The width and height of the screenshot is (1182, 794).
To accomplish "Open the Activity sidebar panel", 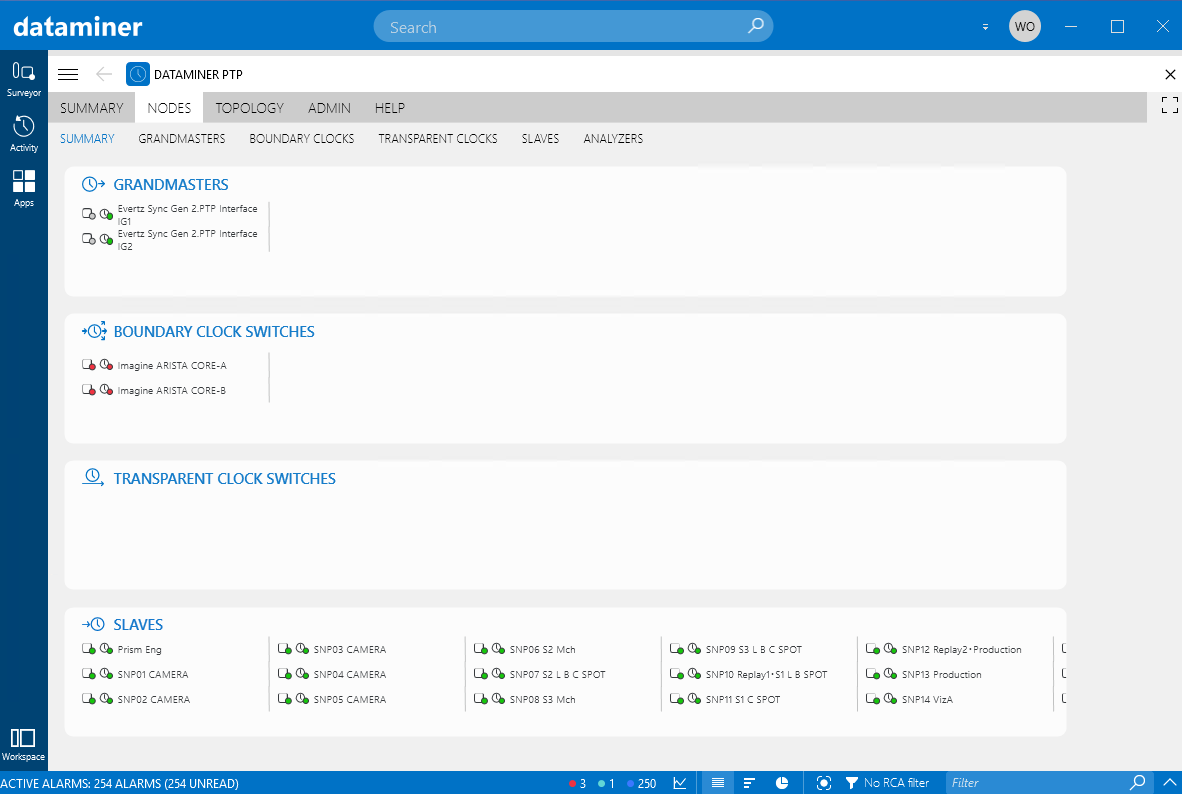I will [x=23, y=133].
